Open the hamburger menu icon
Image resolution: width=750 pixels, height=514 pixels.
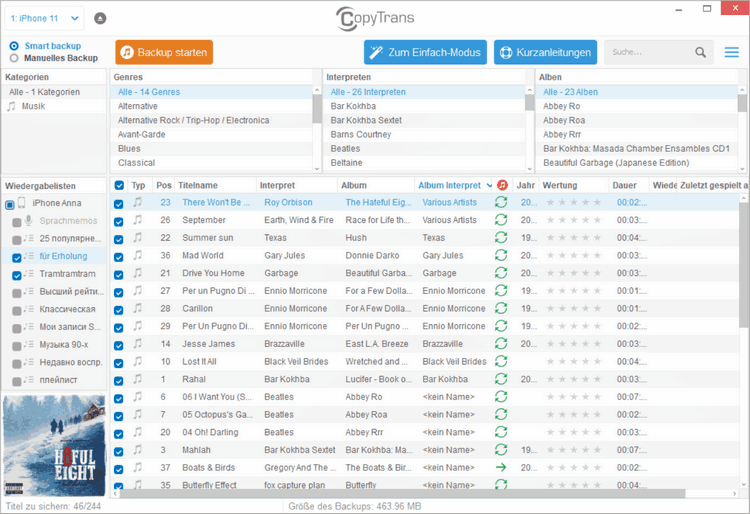click(731, 52)
